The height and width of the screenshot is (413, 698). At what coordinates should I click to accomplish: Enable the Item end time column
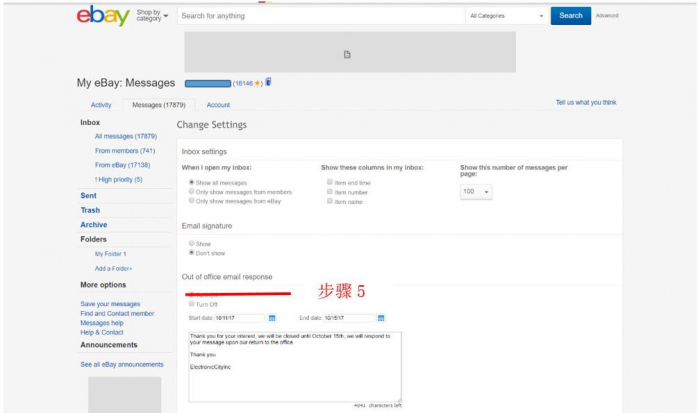pos(330,182)
